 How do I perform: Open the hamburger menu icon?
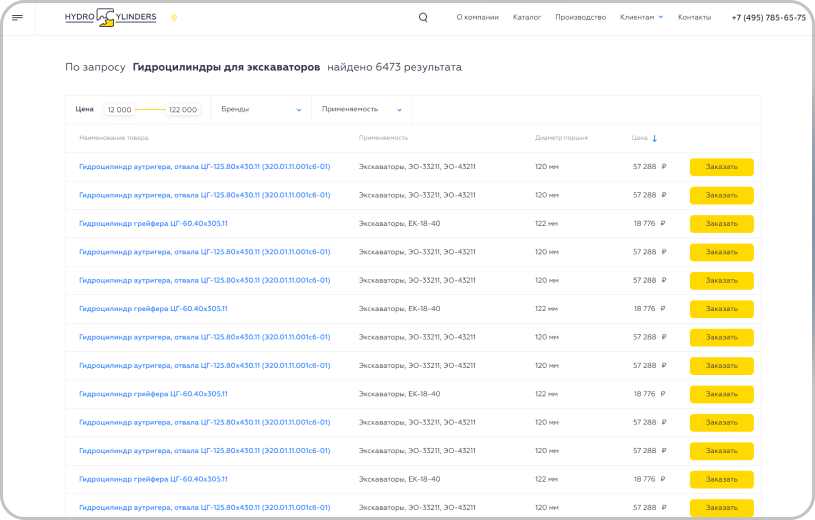(x=17, y=17)
